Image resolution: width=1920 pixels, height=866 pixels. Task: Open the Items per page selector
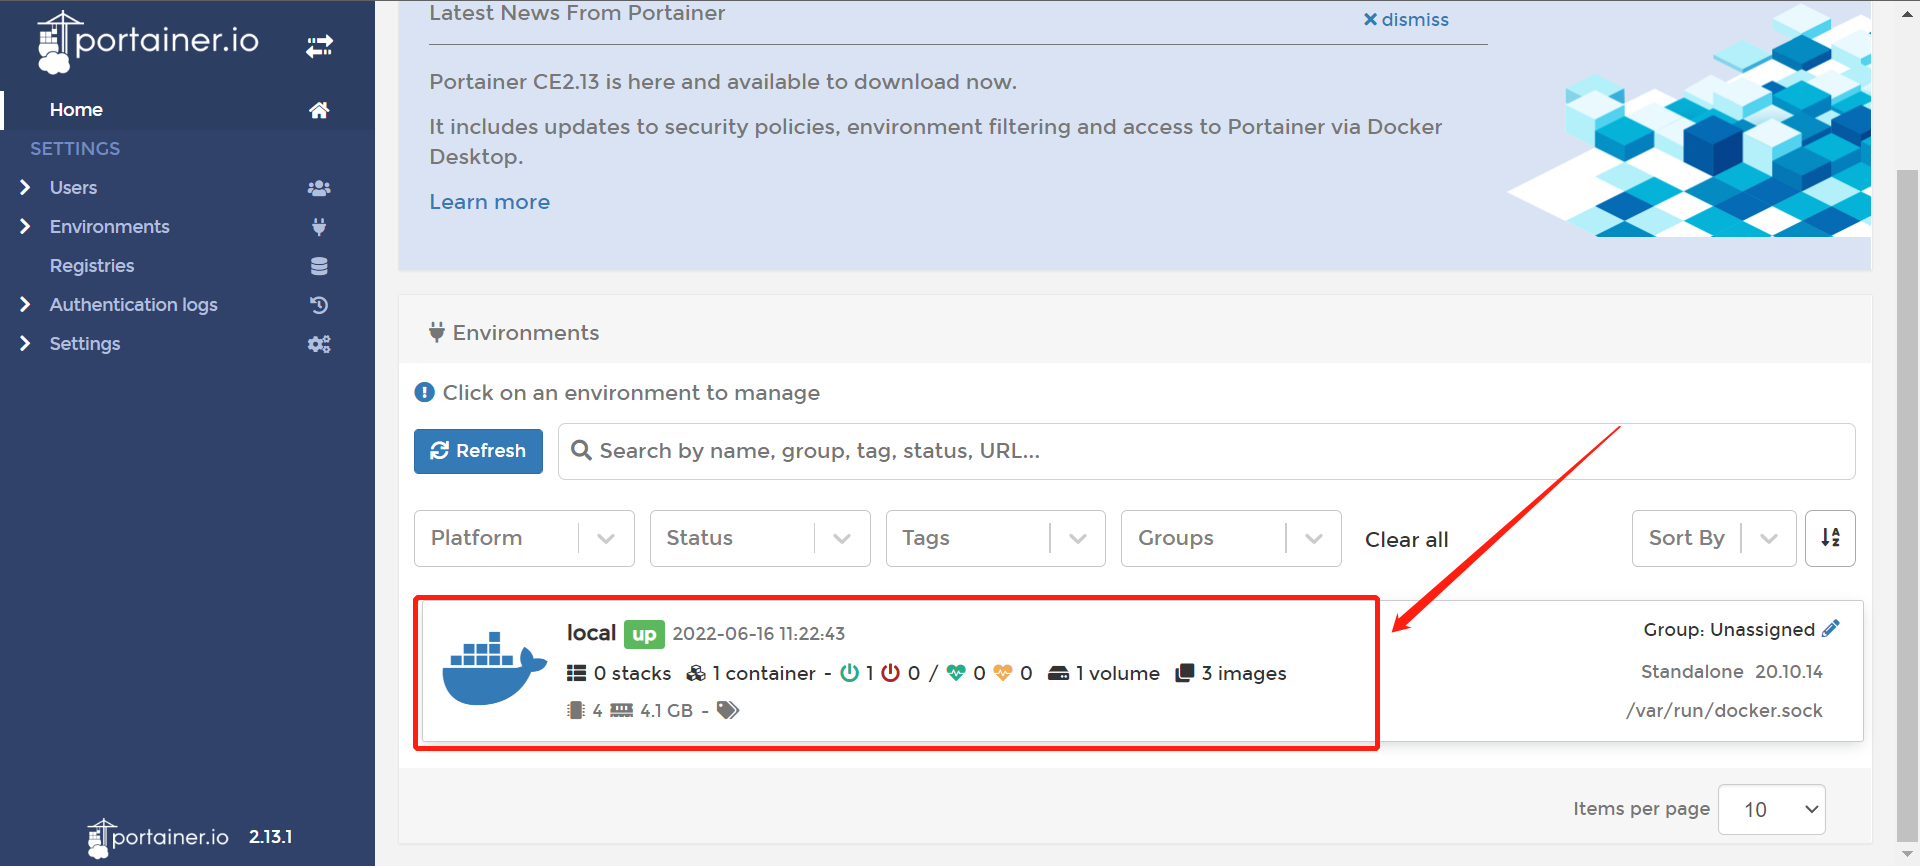coord(1772,809)
